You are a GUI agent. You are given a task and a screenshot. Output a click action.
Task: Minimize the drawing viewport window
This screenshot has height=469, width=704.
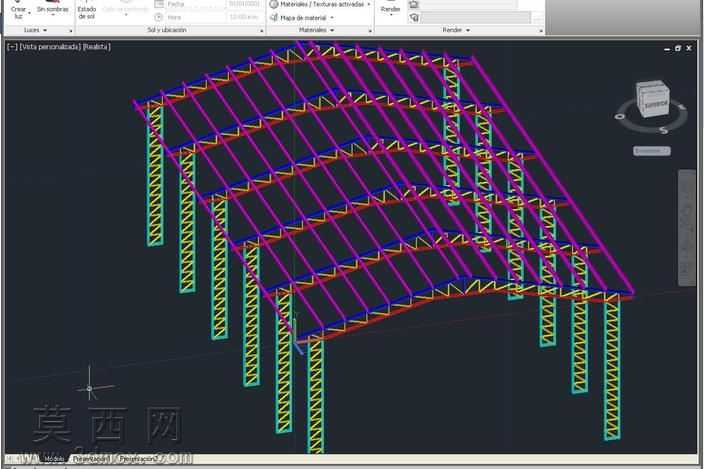(667, 48)
